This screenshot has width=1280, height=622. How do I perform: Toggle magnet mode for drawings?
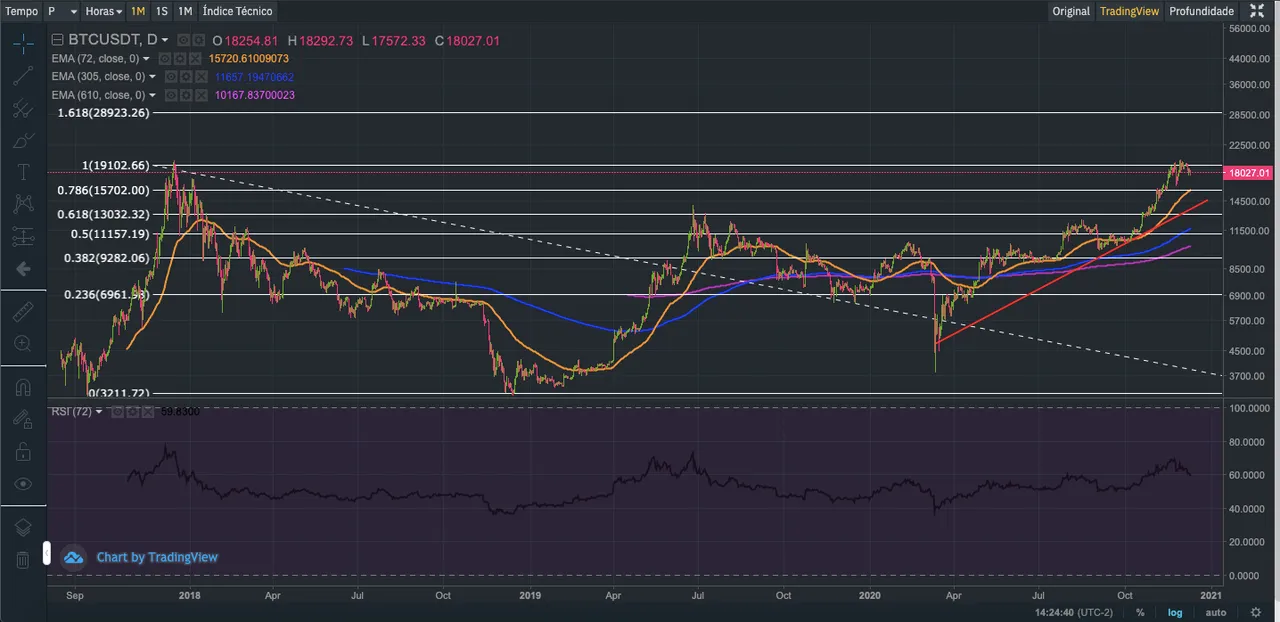pos(22,387)
